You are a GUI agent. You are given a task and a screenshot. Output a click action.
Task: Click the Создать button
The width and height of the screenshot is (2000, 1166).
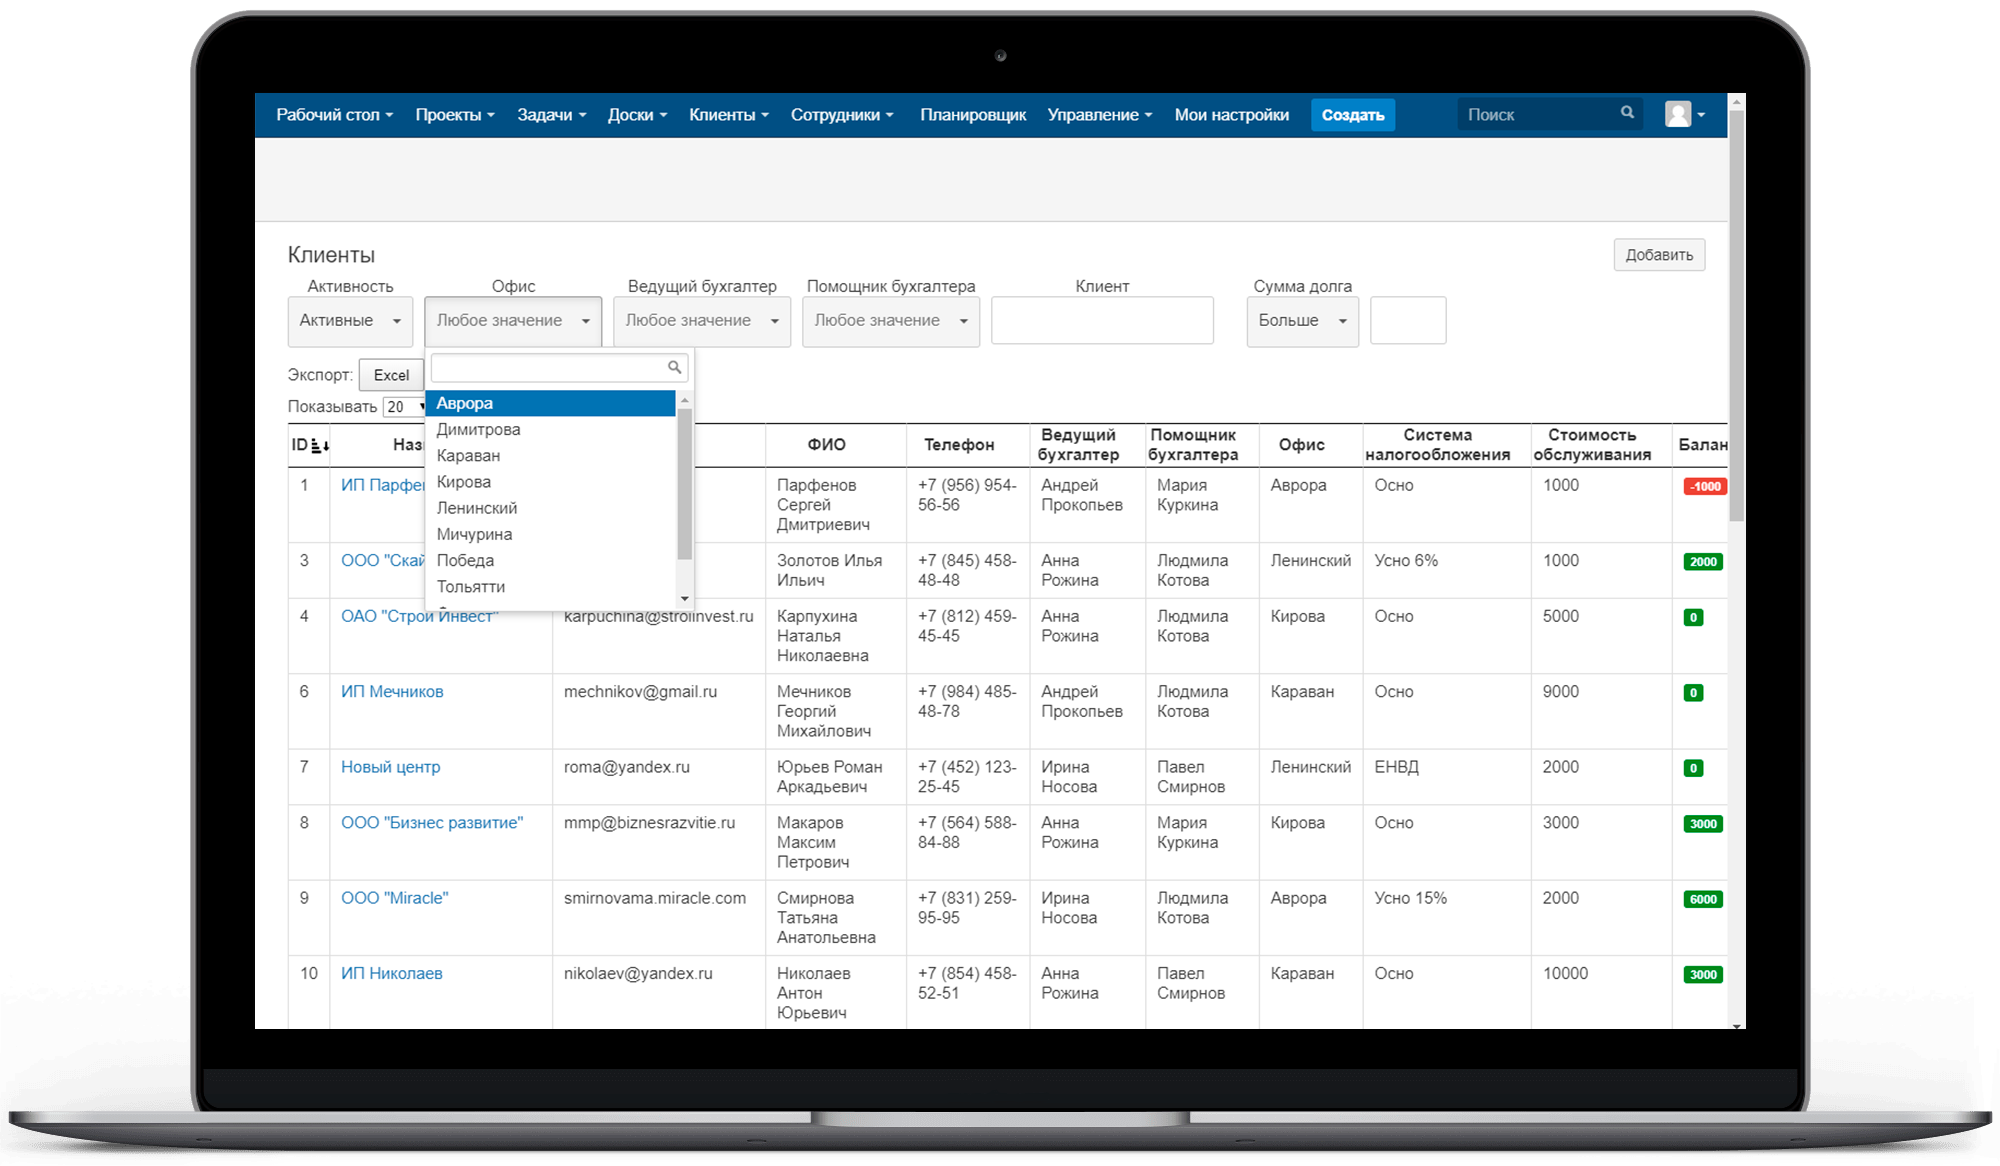click(x=1353, y=115)
